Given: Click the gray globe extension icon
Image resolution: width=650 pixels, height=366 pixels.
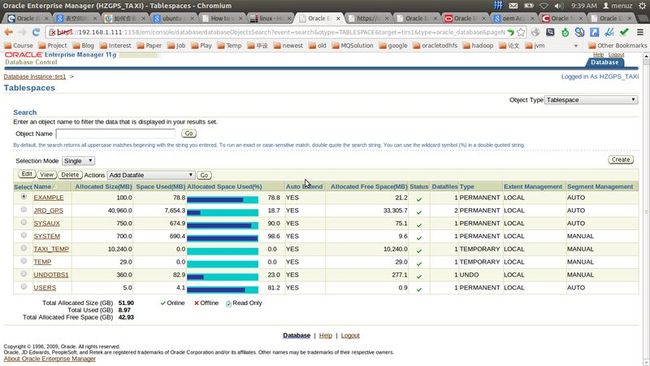Looking at the screenshot, I should (x=536, y=32).
